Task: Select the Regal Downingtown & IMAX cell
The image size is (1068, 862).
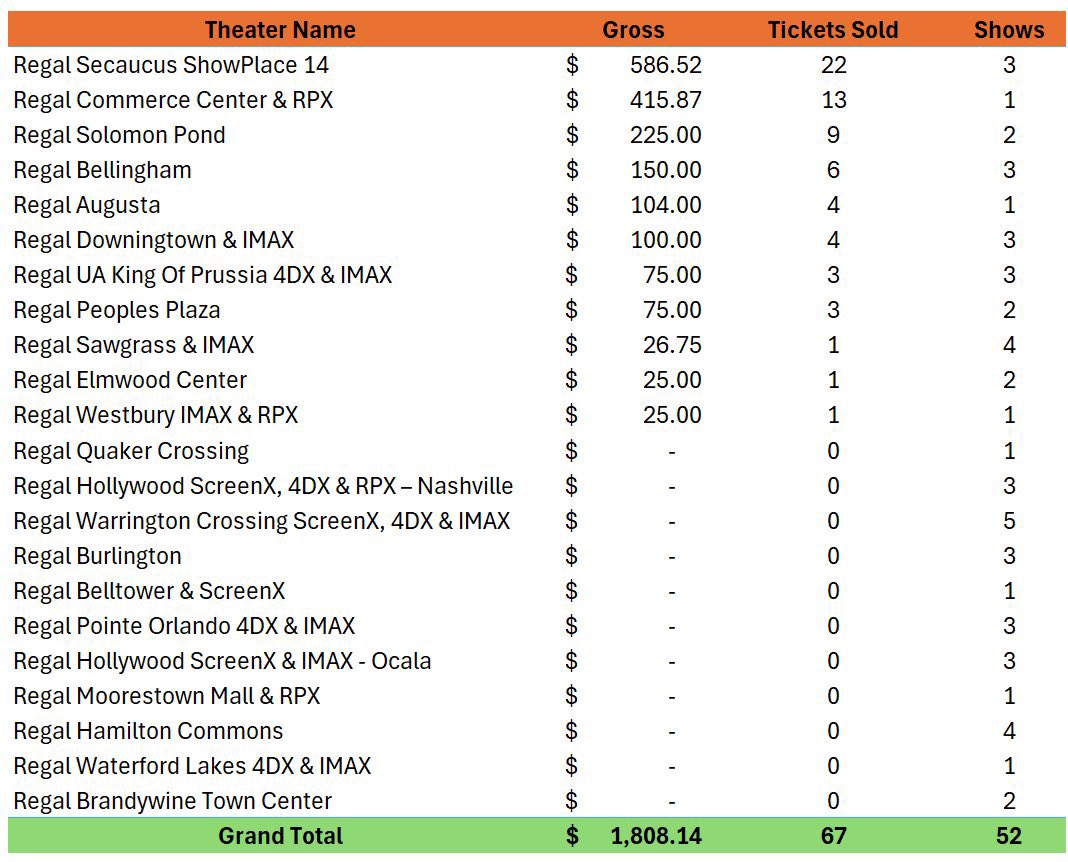Action: coord(153,240)
